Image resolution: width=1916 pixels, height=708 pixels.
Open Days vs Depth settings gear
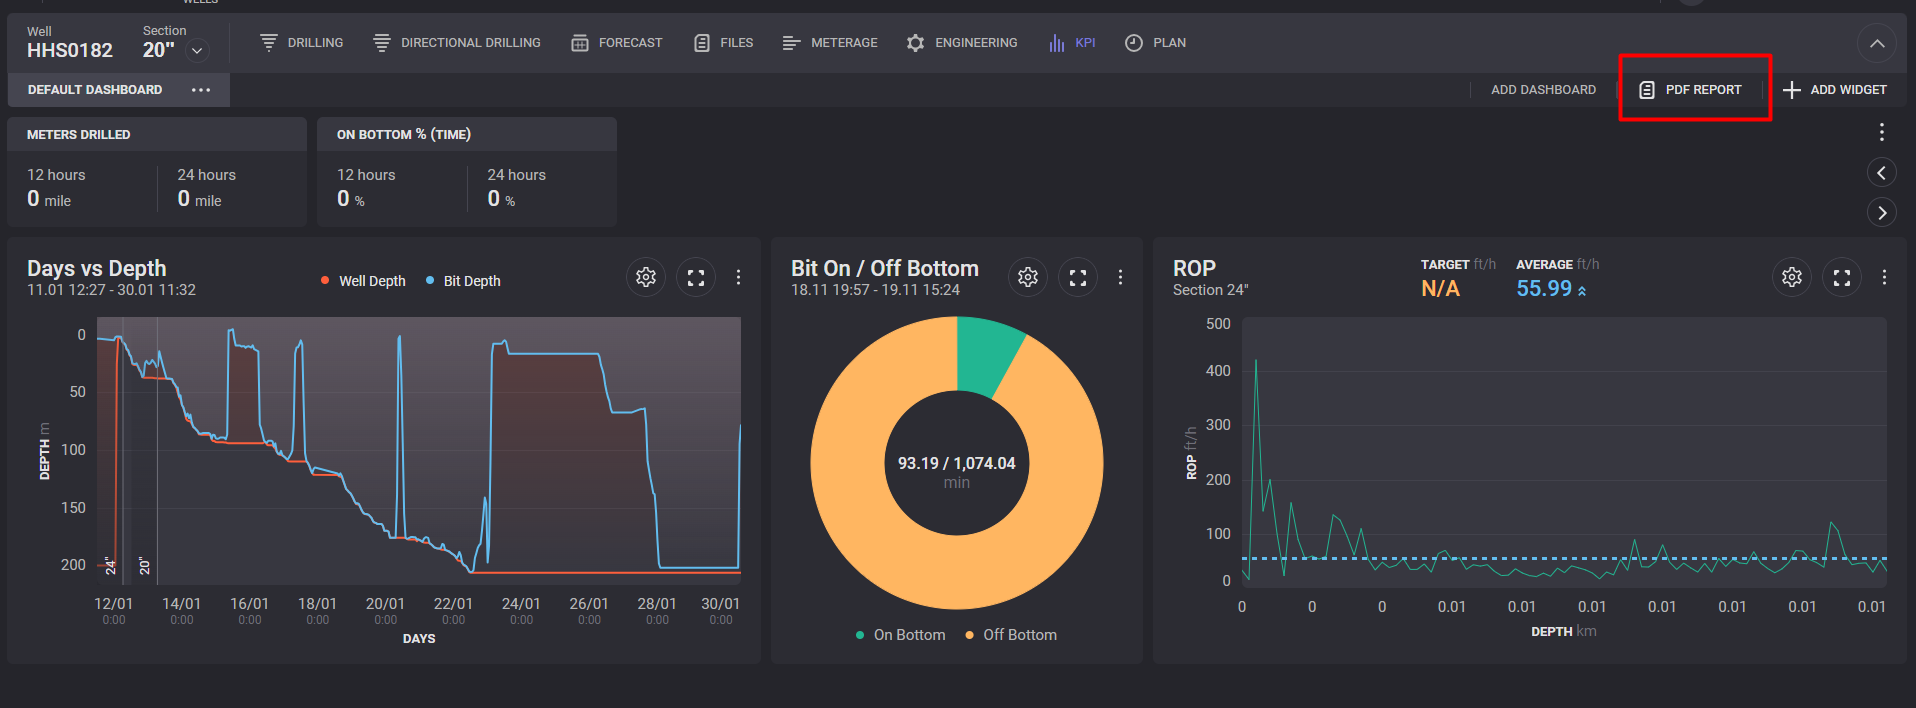(x=646, y=277)
